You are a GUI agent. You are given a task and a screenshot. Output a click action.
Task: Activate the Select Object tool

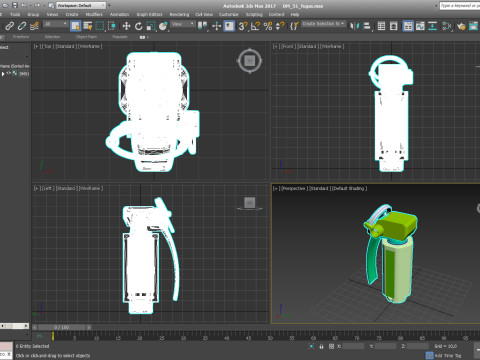pos(76,26)
